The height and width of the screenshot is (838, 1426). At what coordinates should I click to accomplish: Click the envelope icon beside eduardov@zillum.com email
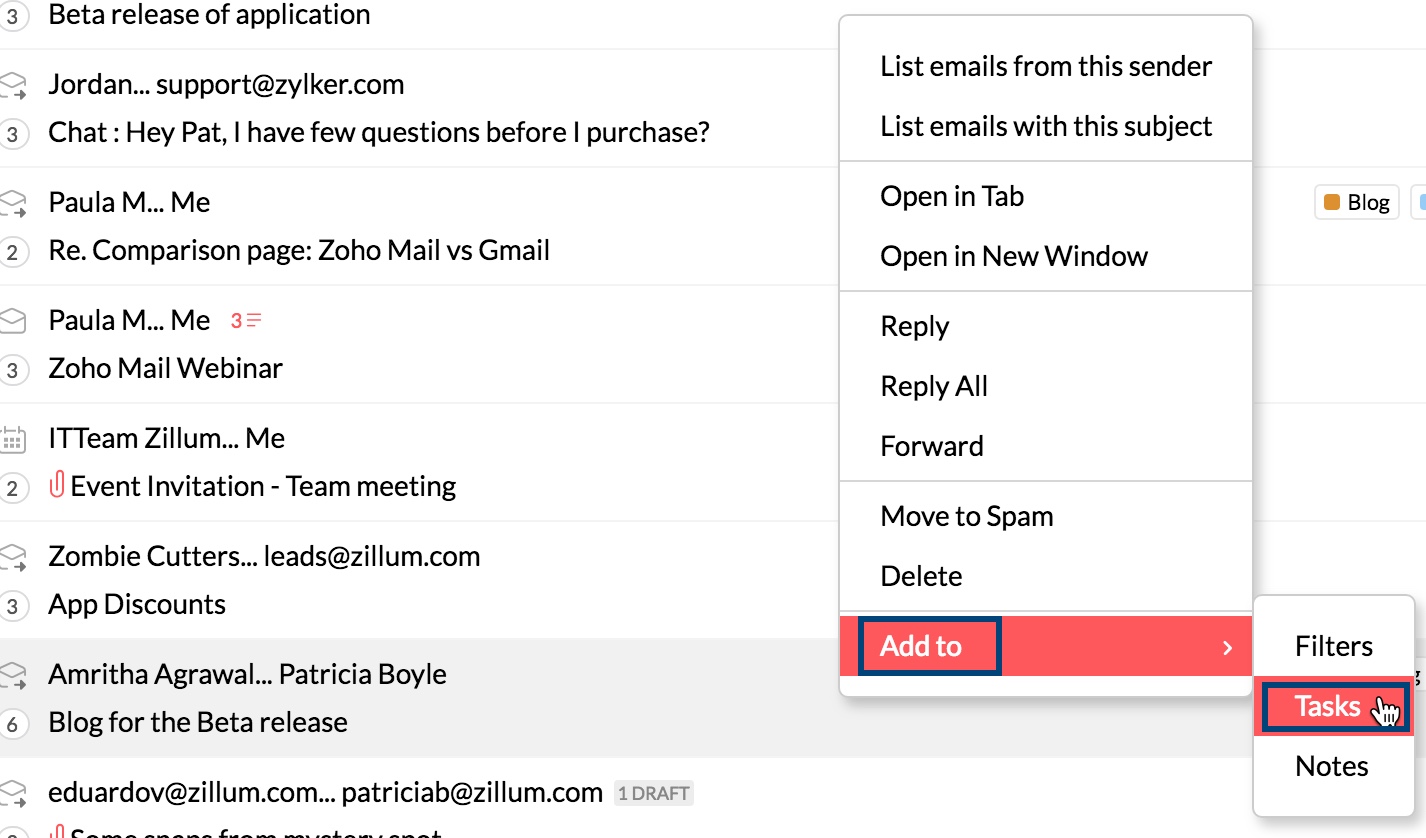(12, 793)
